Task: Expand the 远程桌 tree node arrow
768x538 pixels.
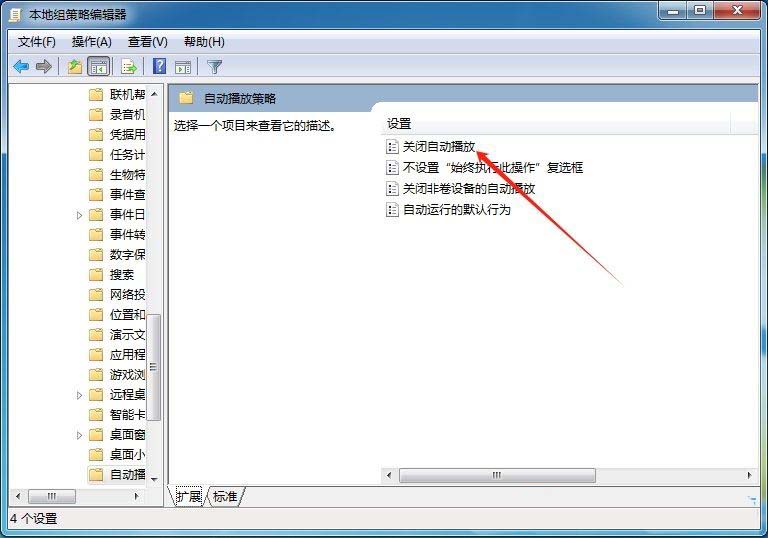Action: [x=79, y=395]
